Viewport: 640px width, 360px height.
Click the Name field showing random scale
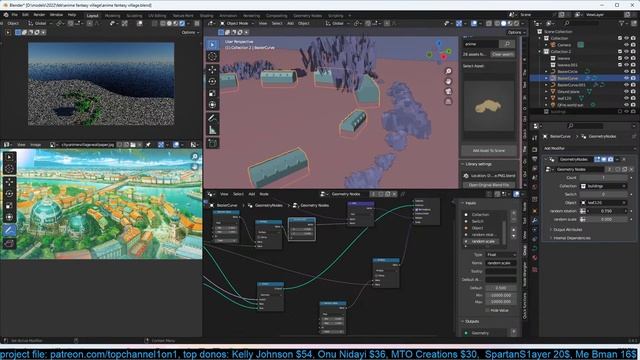(x=501, y=263)
